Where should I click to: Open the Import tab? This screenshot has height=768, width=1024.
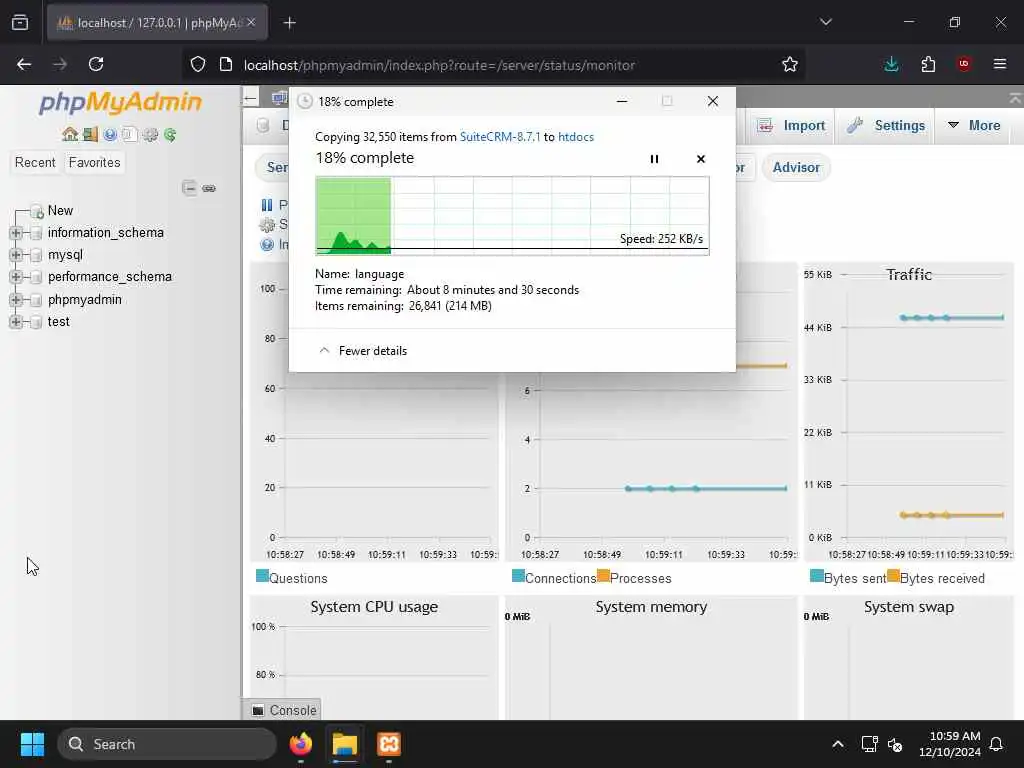(x=791, y=125)
